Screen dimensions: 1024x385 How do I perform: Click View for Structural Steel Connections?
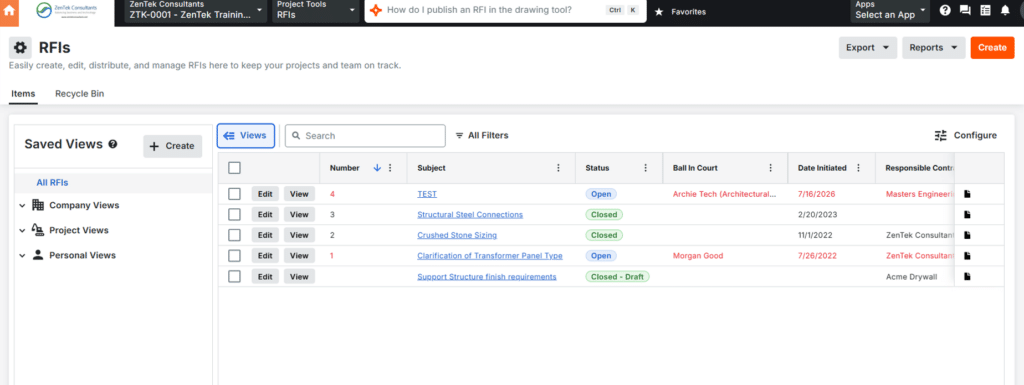pos(299,215)
